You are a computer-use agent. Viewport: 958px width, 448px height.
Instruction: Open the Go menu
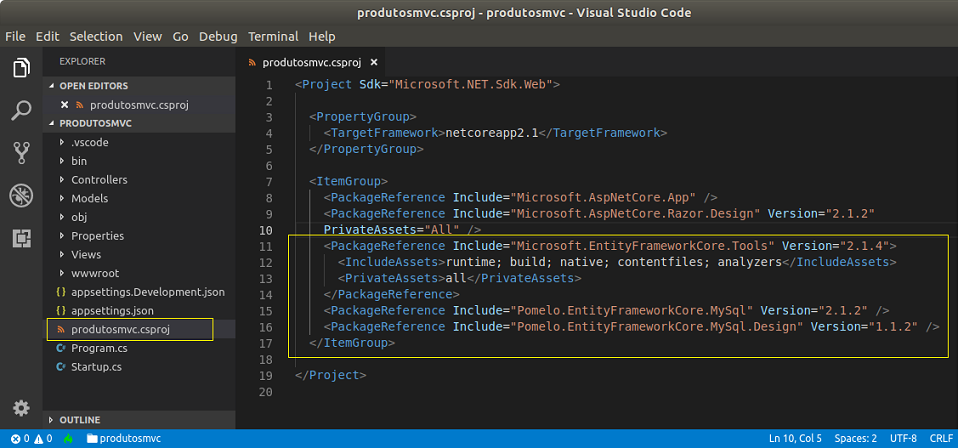(x=180, y=37)
